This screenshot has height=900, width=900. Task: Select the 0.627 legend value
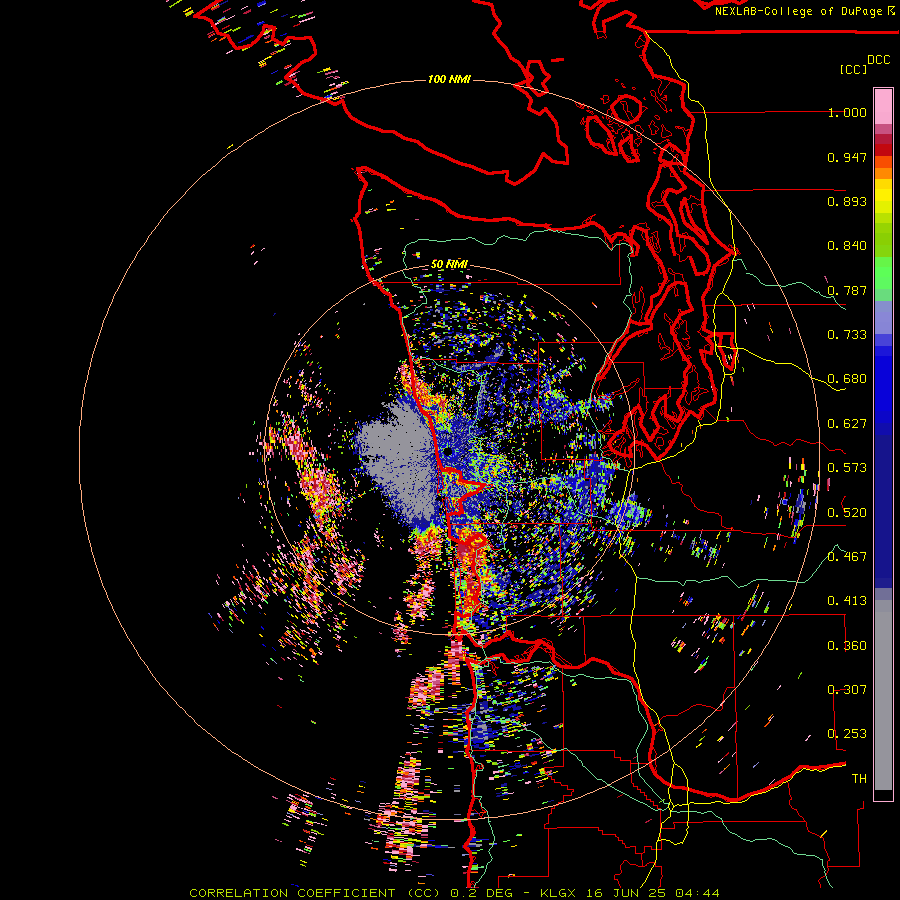(847, 424)
